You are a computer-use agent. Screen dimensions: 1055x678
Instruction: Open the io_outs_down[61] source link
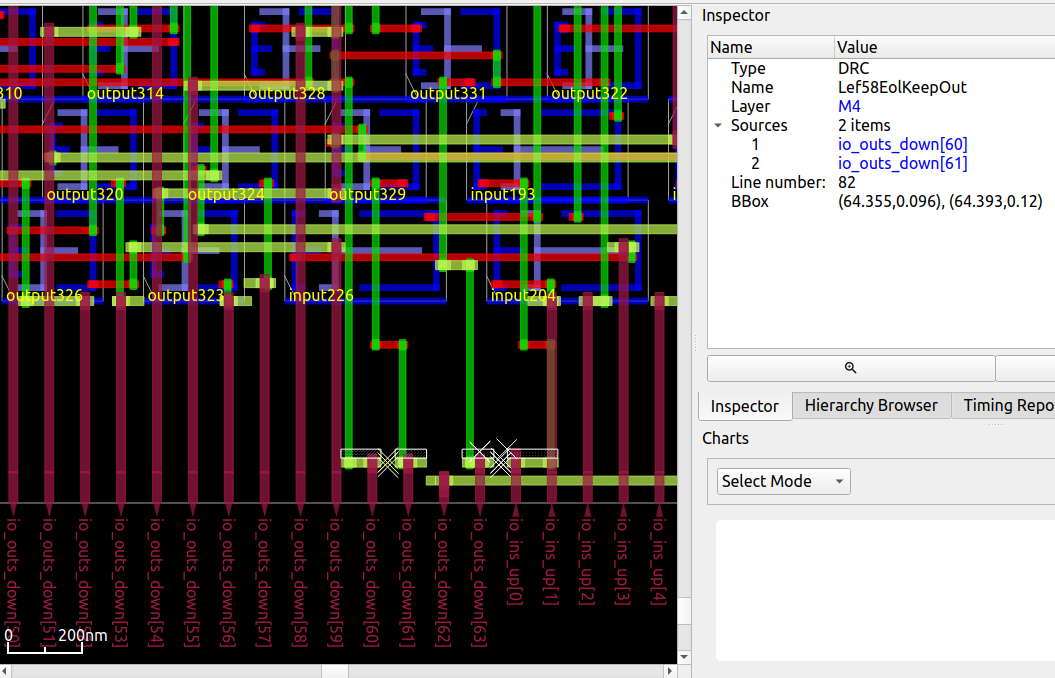(x=903, y=163)
